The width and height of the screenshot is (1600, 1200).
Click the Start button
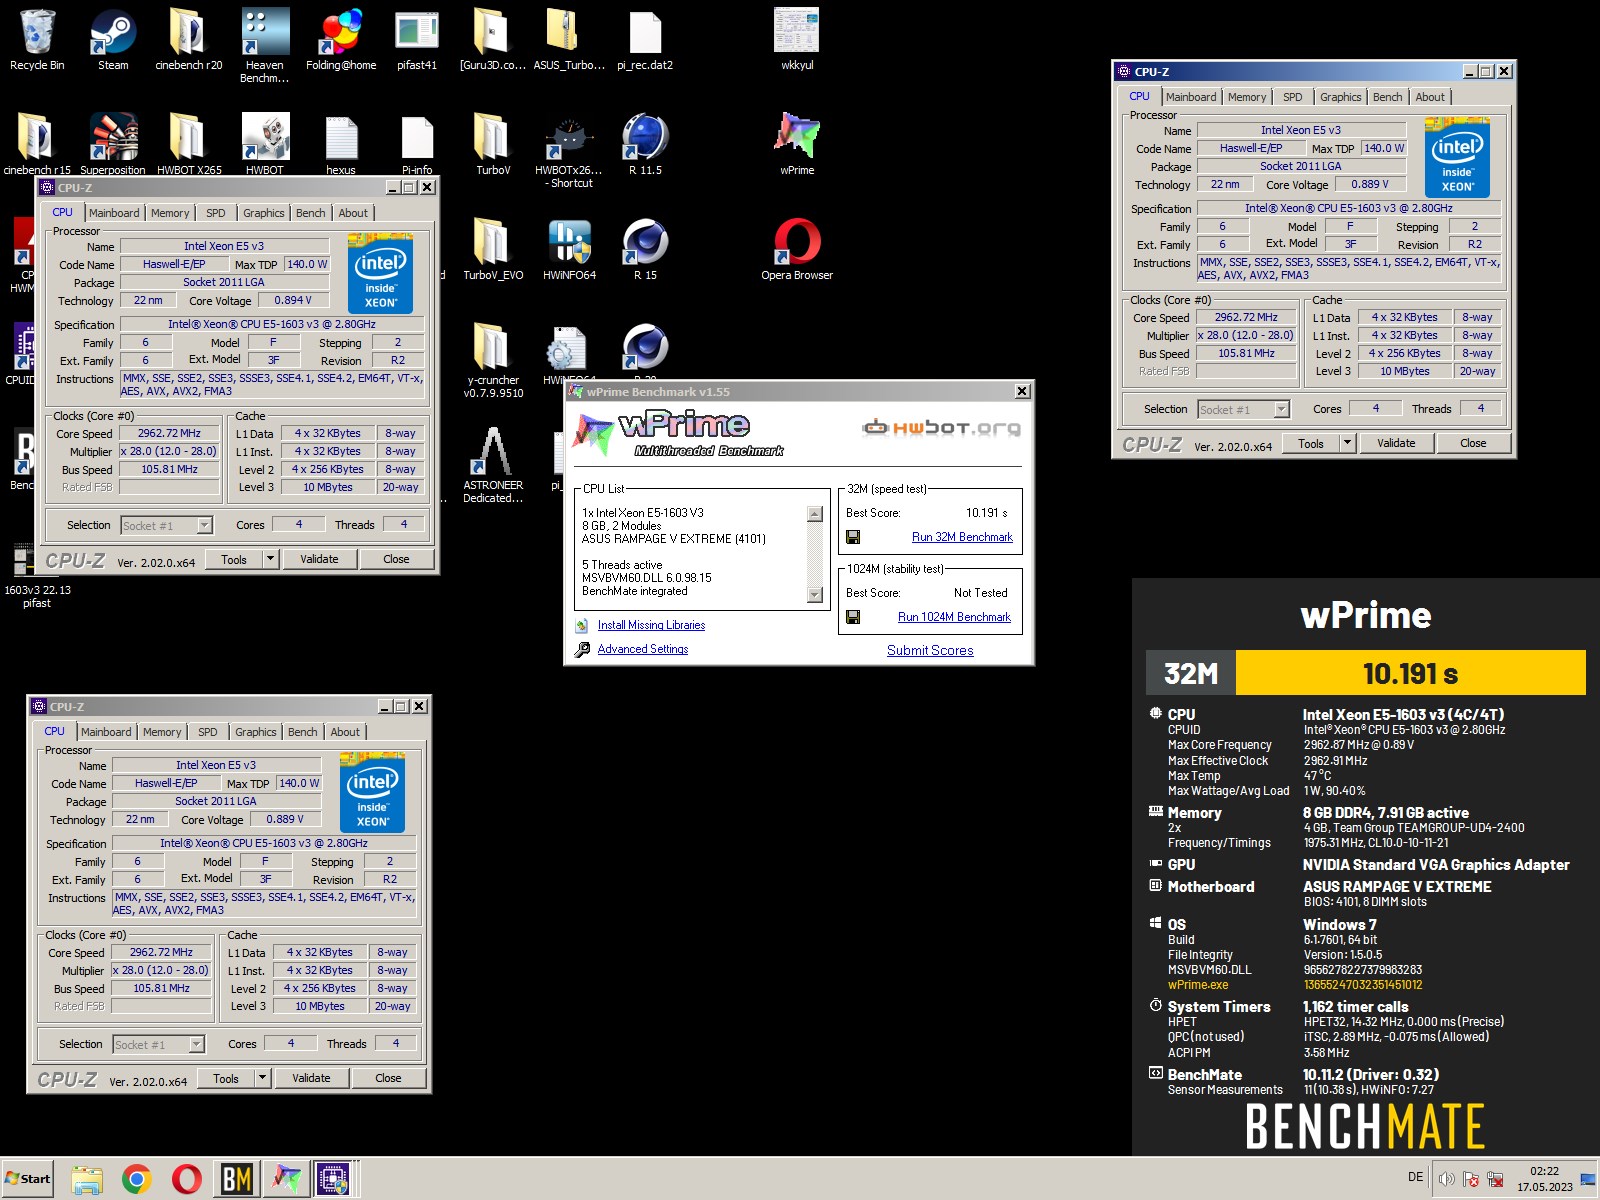pyautogui.click(x=28, y=1179)
